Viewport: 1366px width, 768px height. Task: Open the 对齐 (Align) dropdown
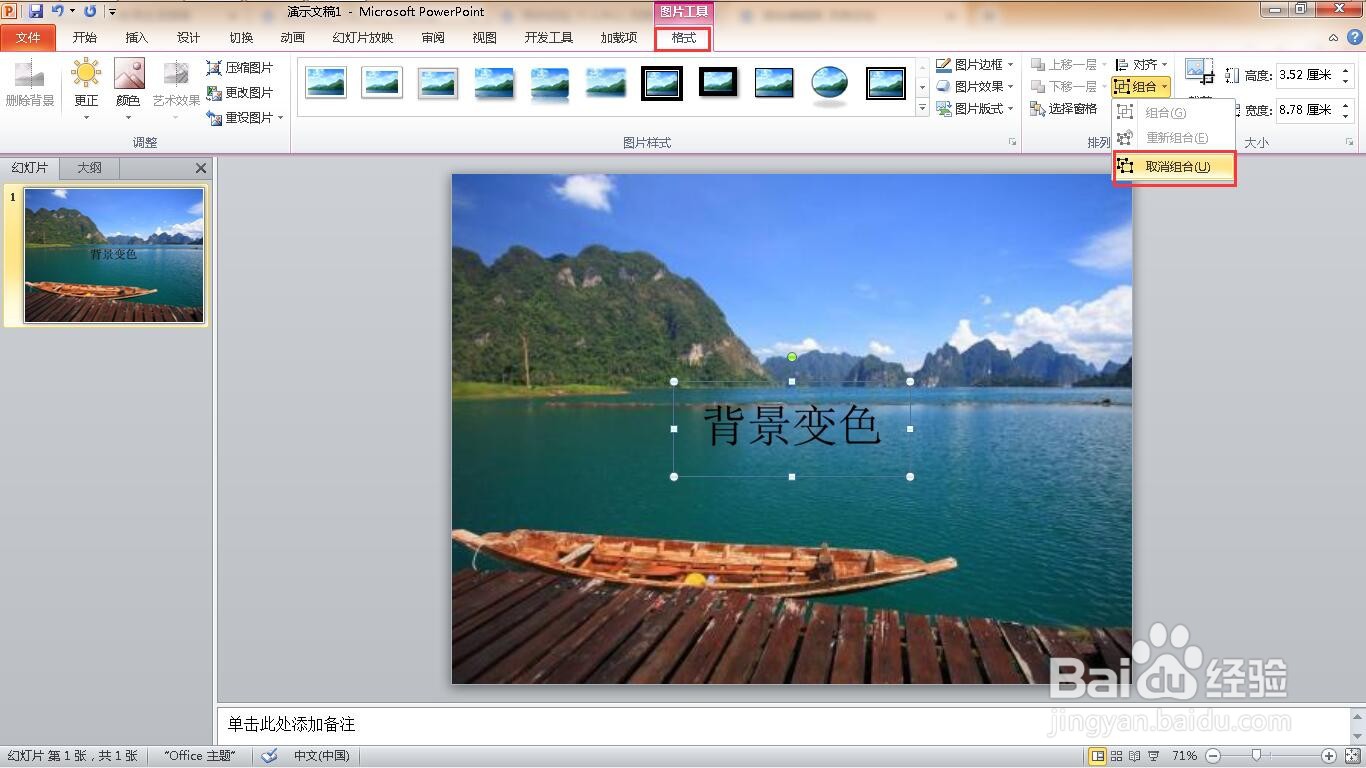point(1141,64)
